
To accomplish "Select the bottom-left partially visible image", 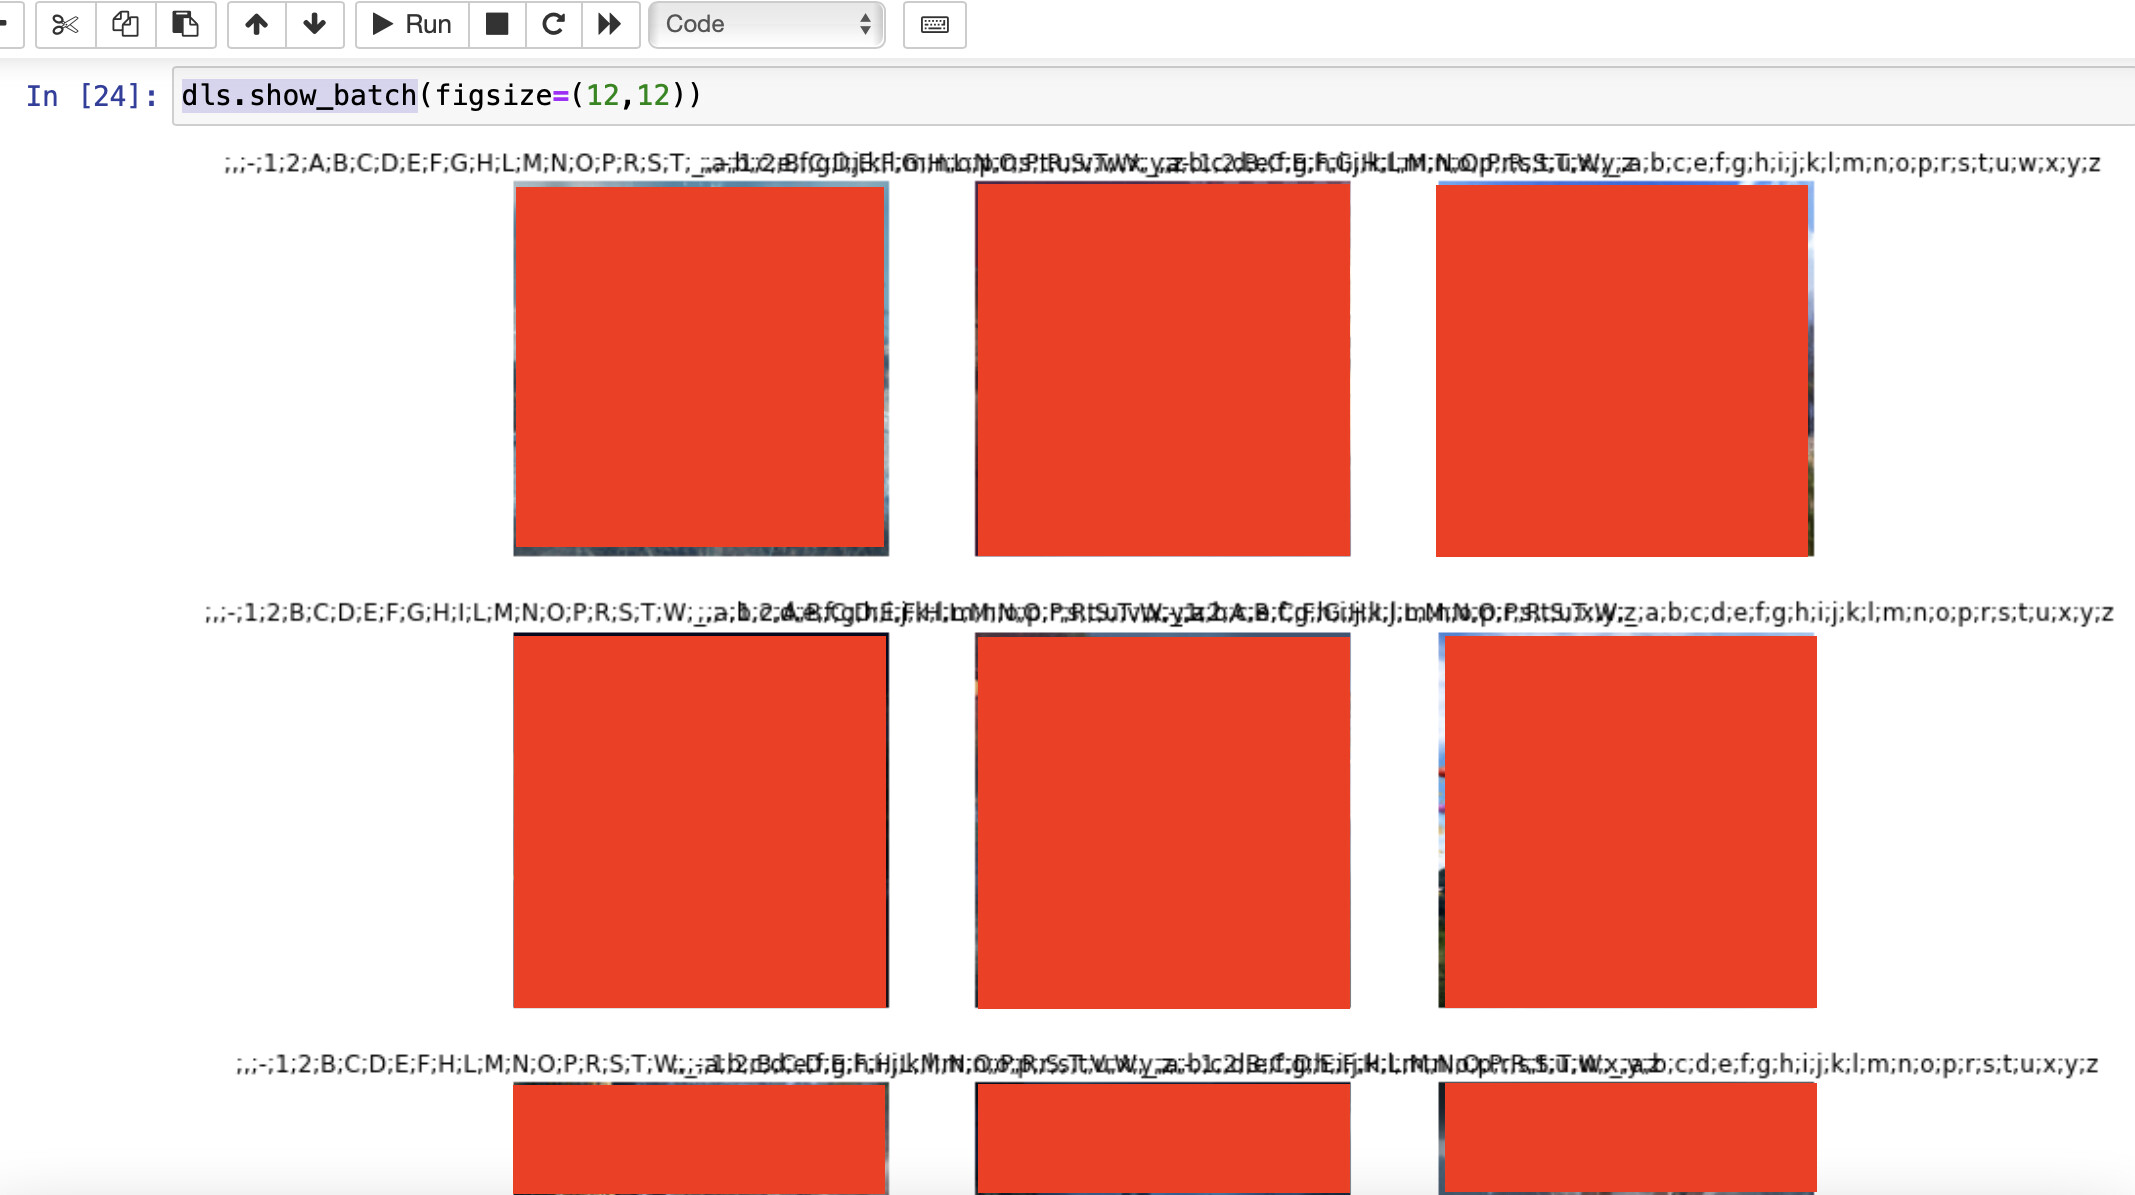I will (700, 1138).
